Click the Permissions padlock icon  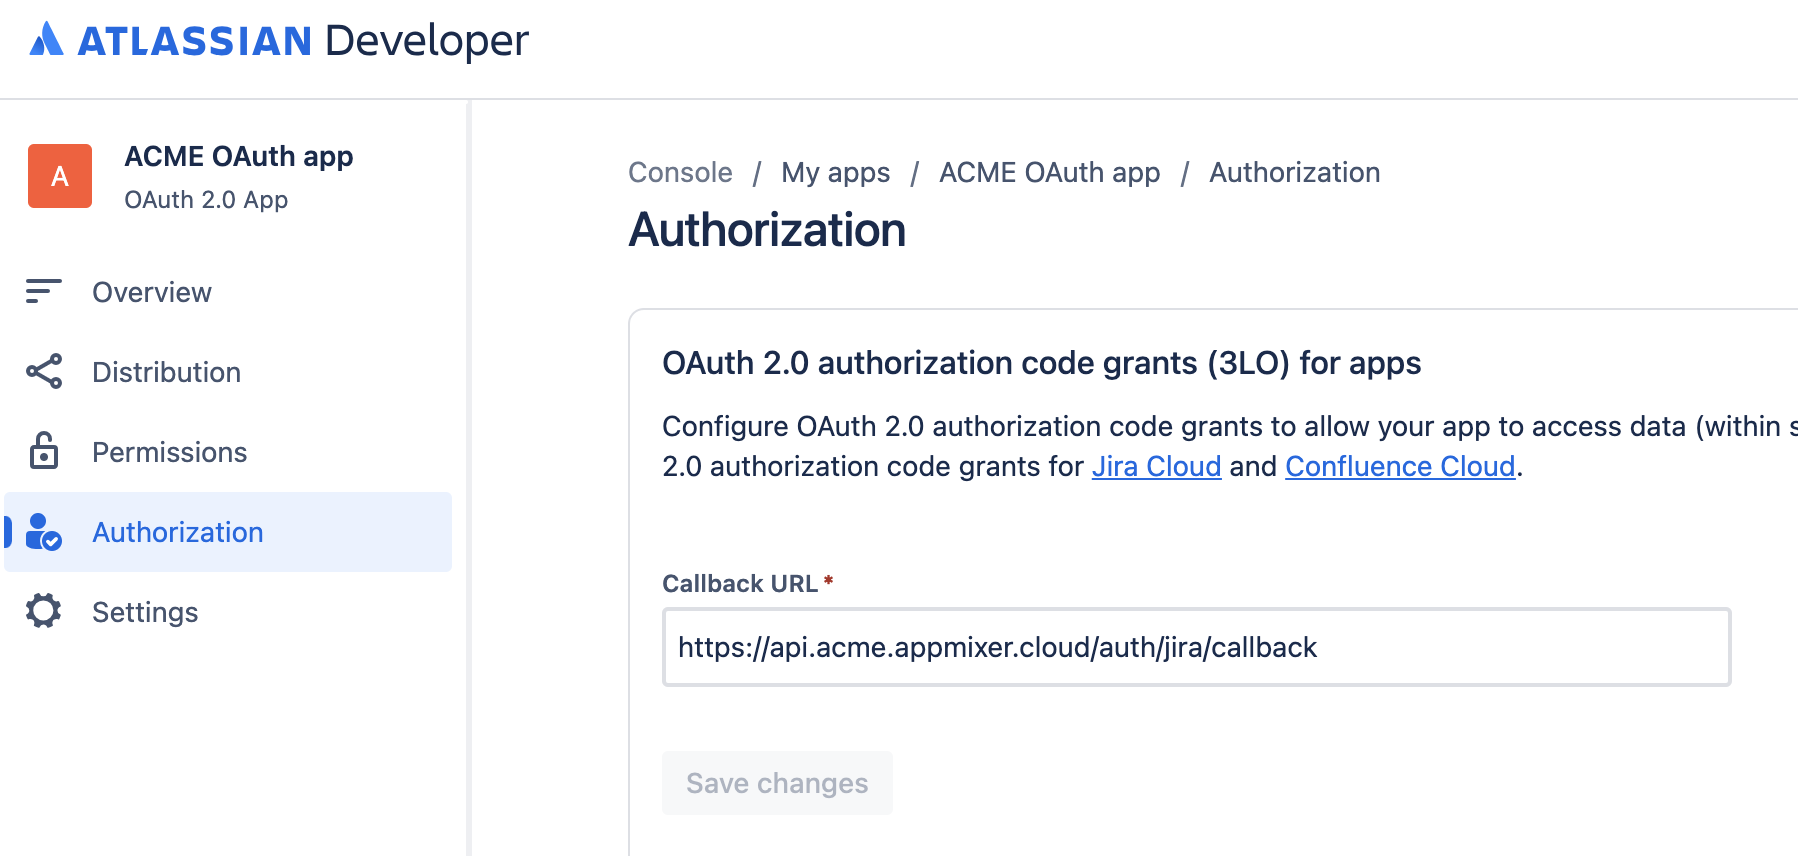coord(44,451)
